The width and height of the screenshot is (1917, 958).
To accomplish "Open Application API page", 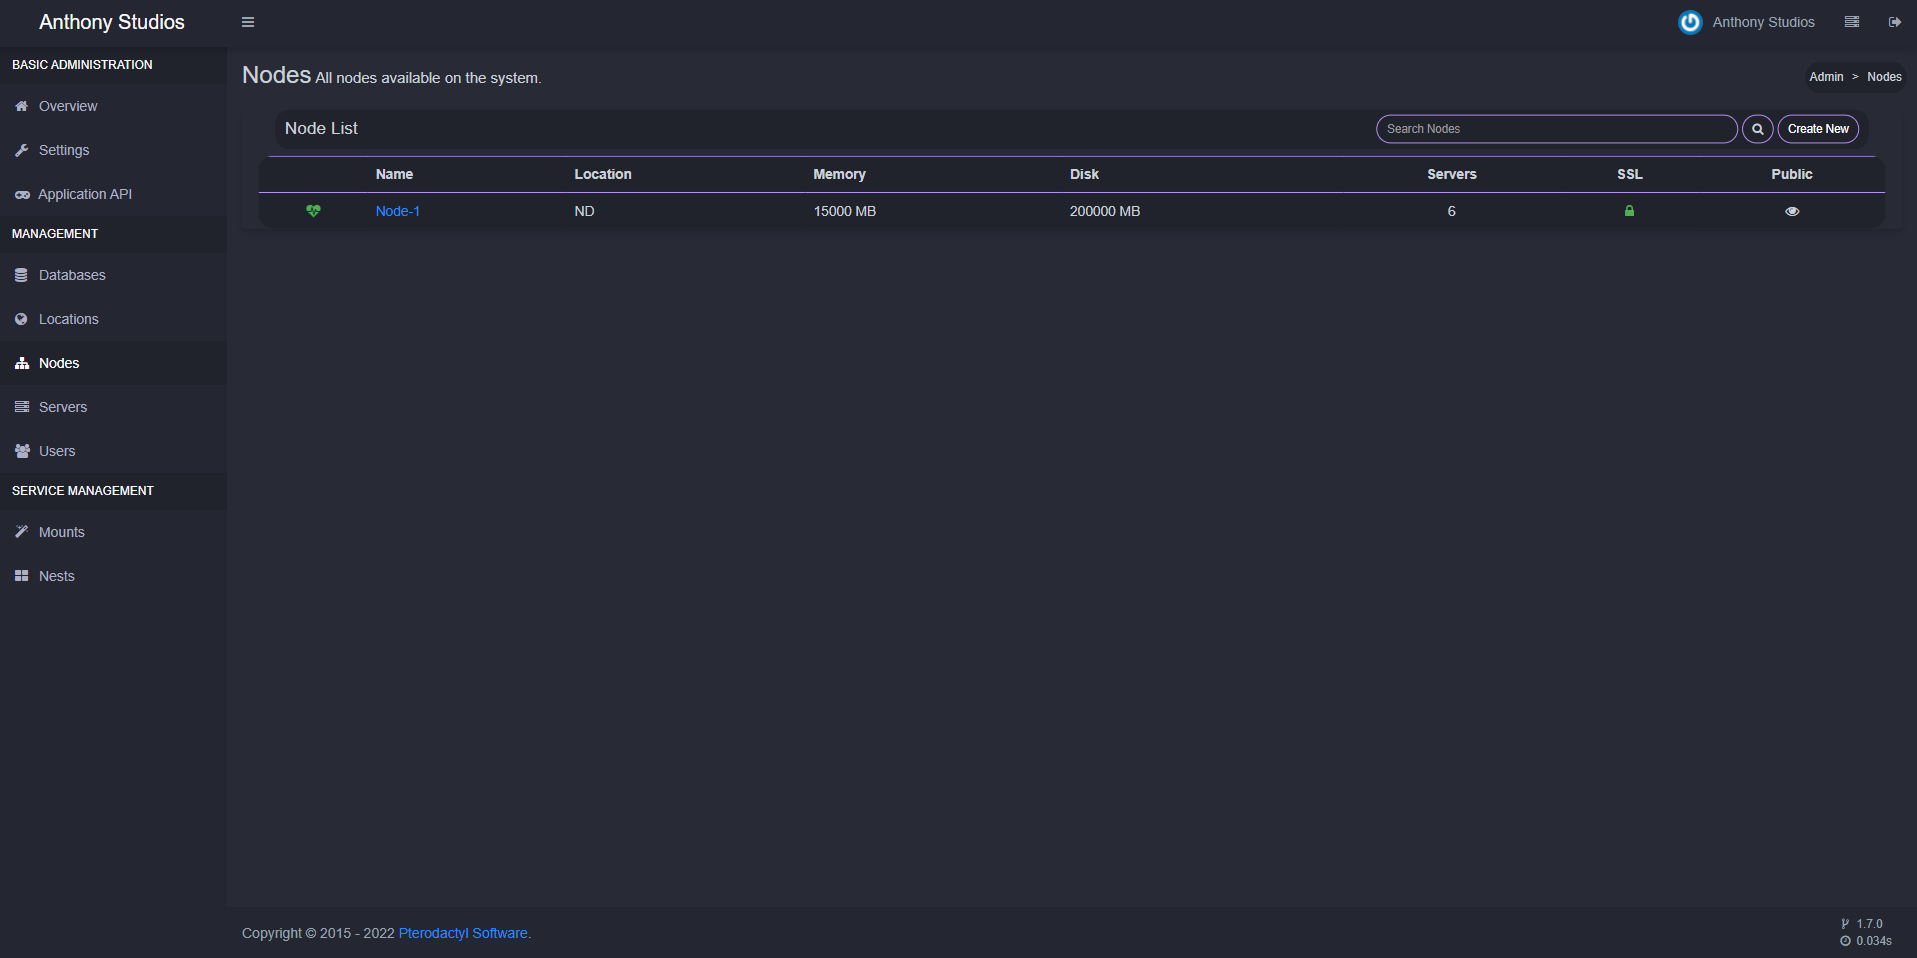I will (113, 194).
